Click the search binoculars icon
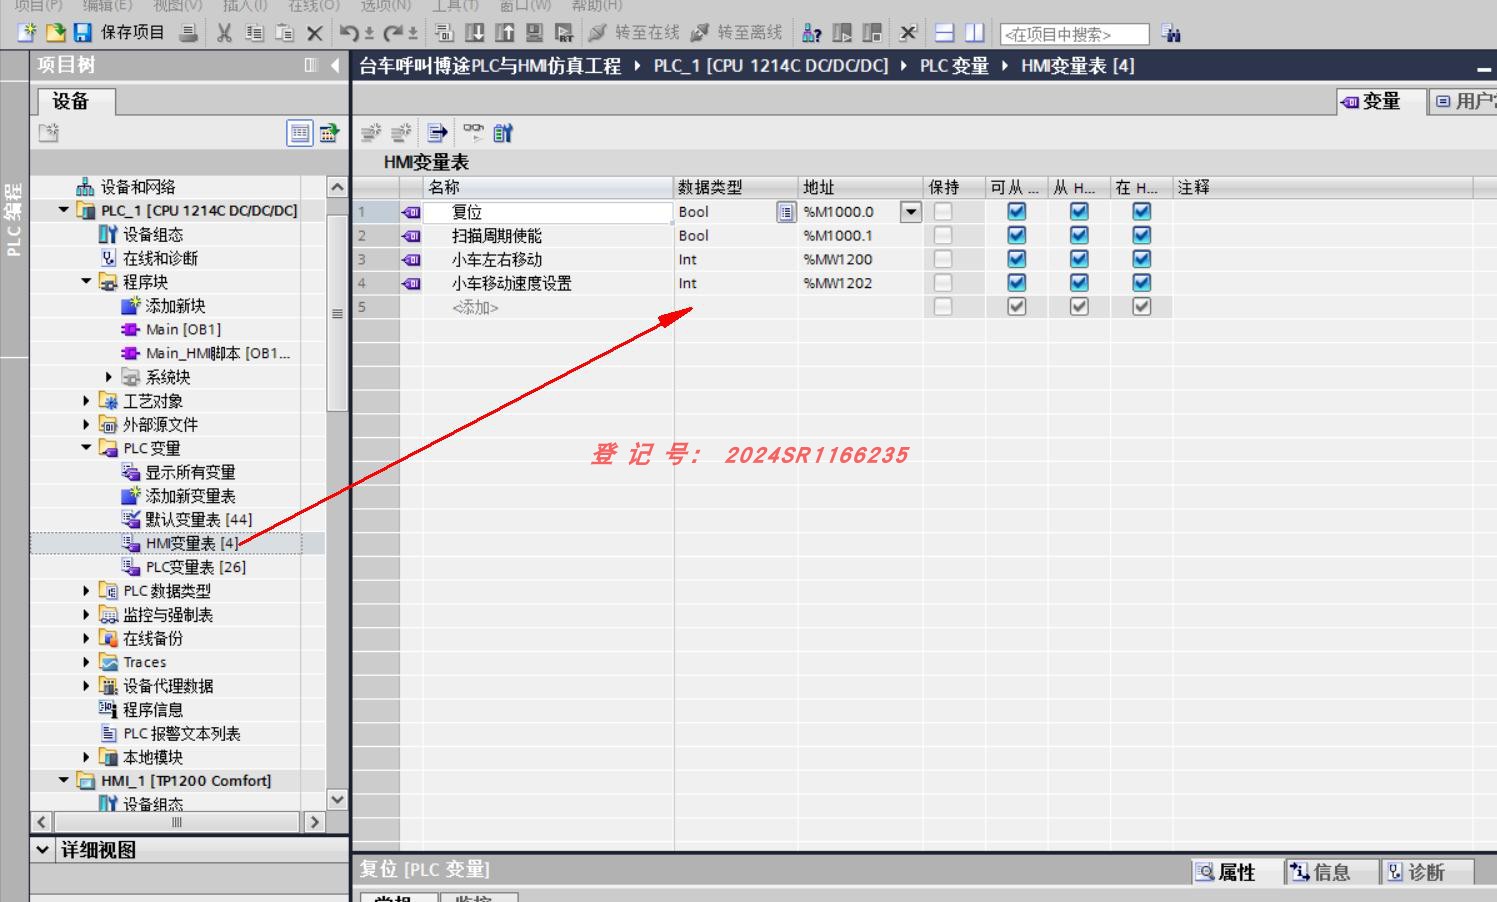Image resolution: width=1497 pixels, height=902 pixels. [1171, 34]
